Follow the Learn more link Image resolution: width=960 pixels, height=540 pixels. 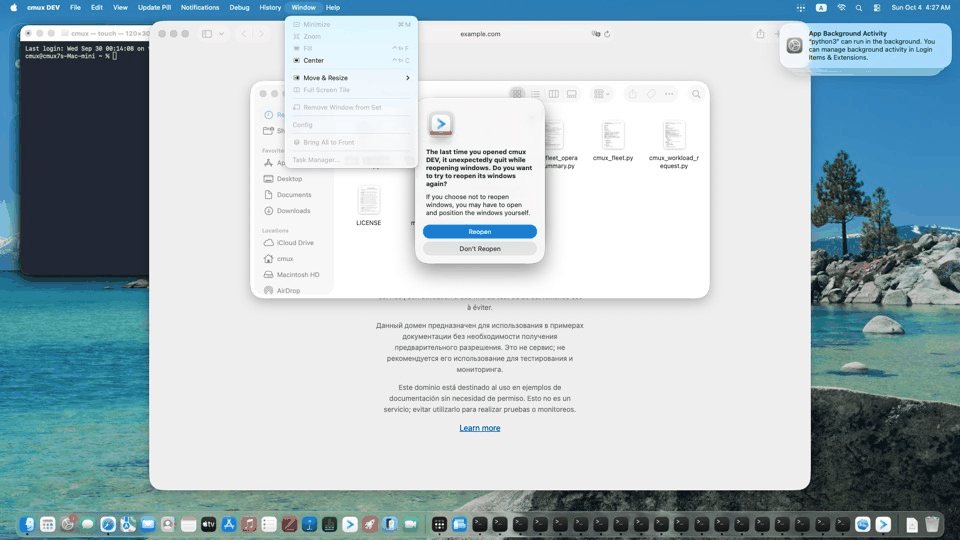tap(480, 428)
